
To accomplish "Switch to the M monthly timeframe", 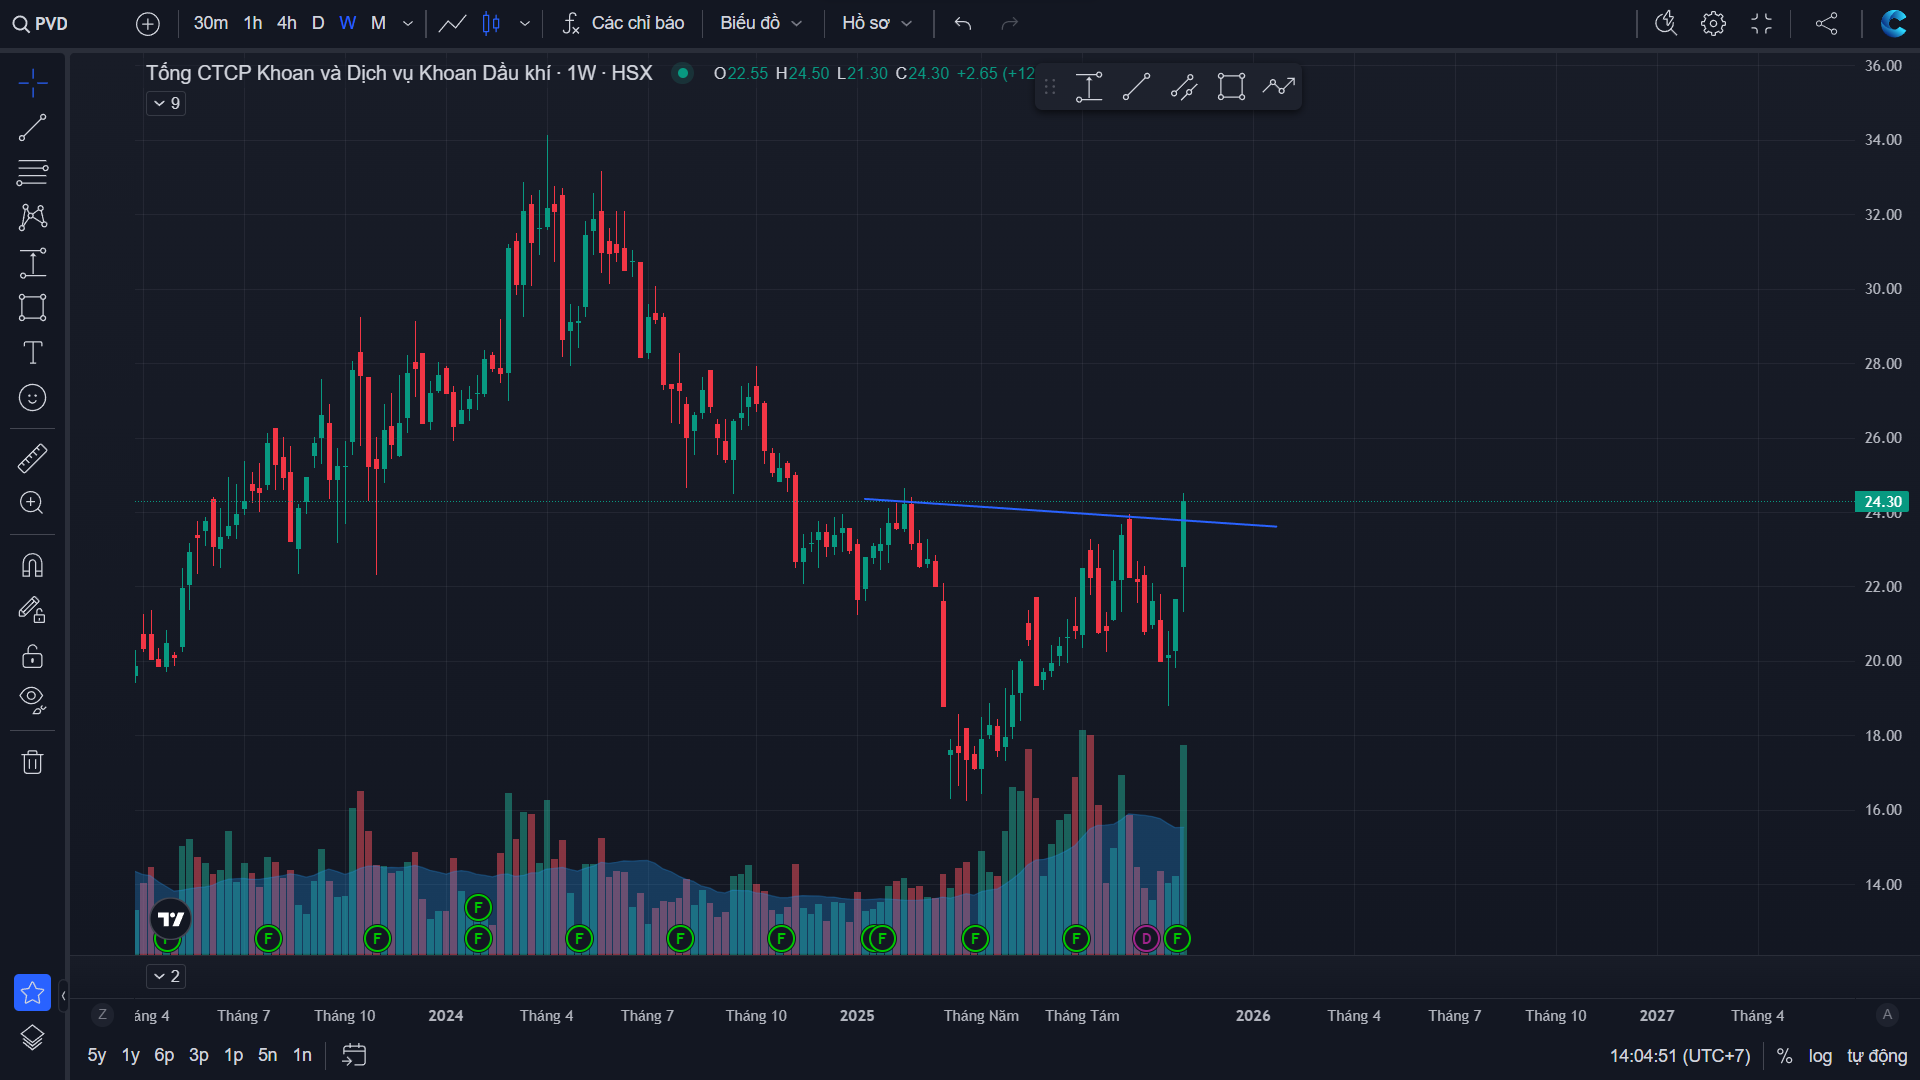I will click(x=378, y=23).
